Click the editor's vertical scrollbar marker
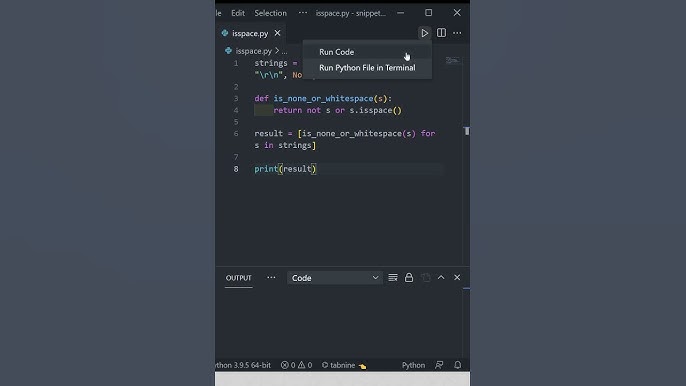This screenshot has height=386, width=686. click(467, 131)
